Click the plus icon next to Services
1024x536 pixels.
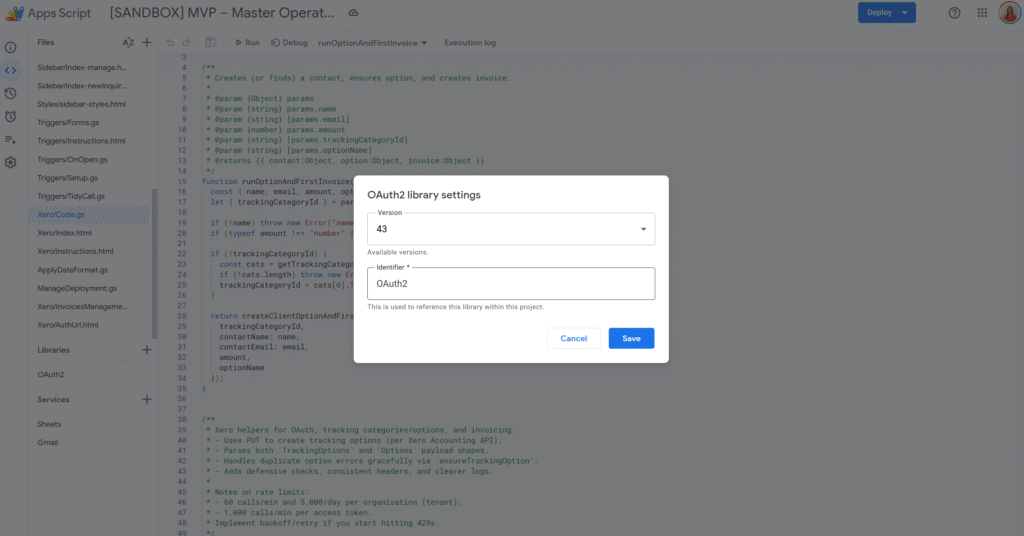[x=147, y=399]
